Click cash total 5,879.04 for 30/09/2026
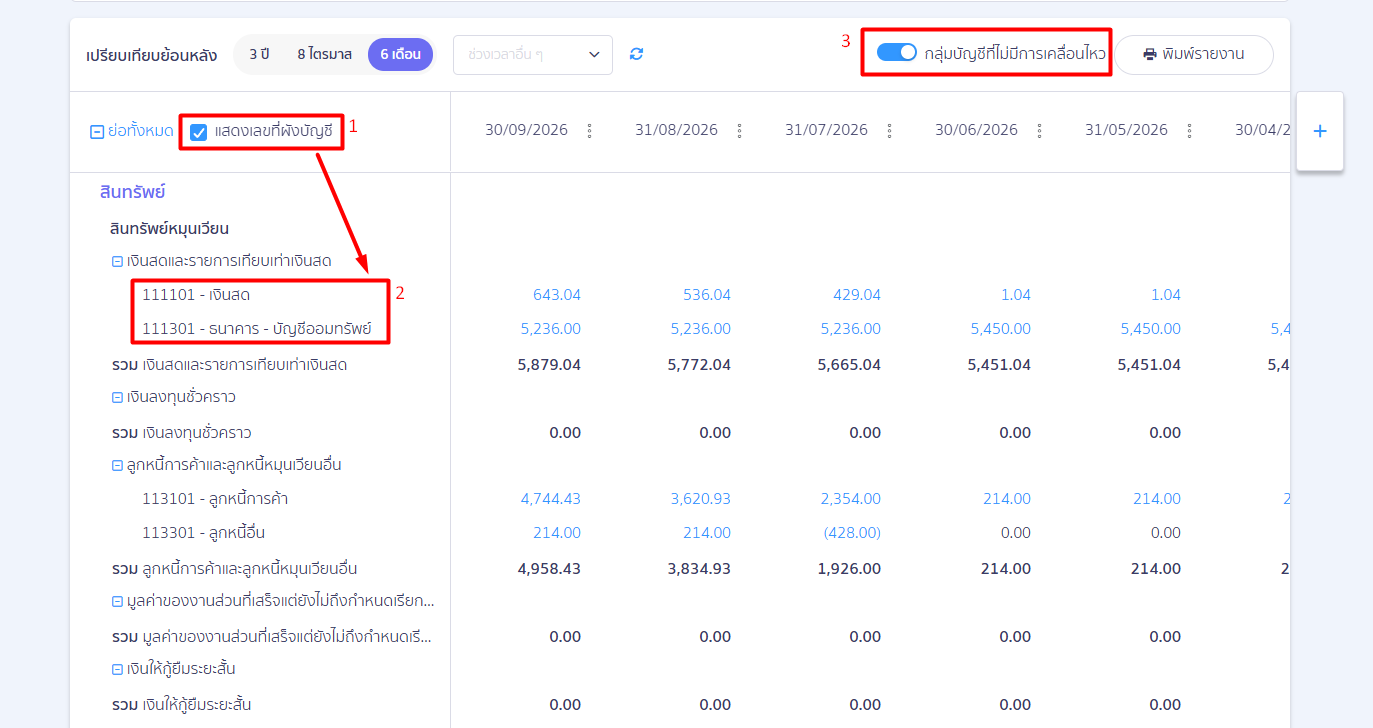The image size is (1373, 728). [x=549, y=365]
